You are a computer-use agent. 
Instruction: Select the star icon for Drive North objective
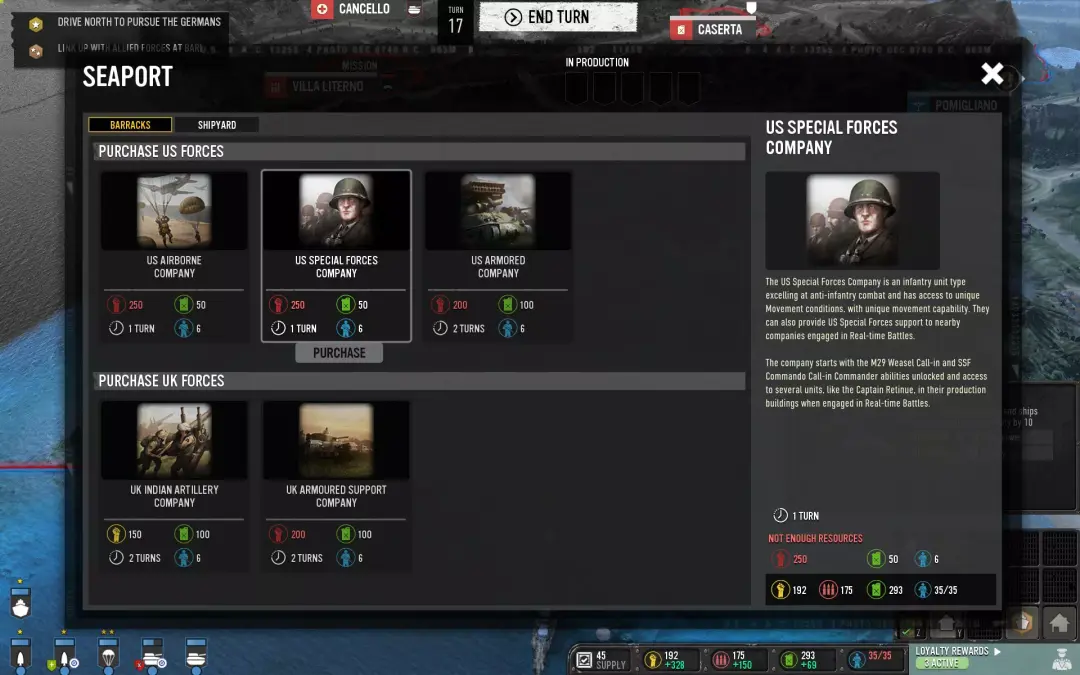coord(36,24)
